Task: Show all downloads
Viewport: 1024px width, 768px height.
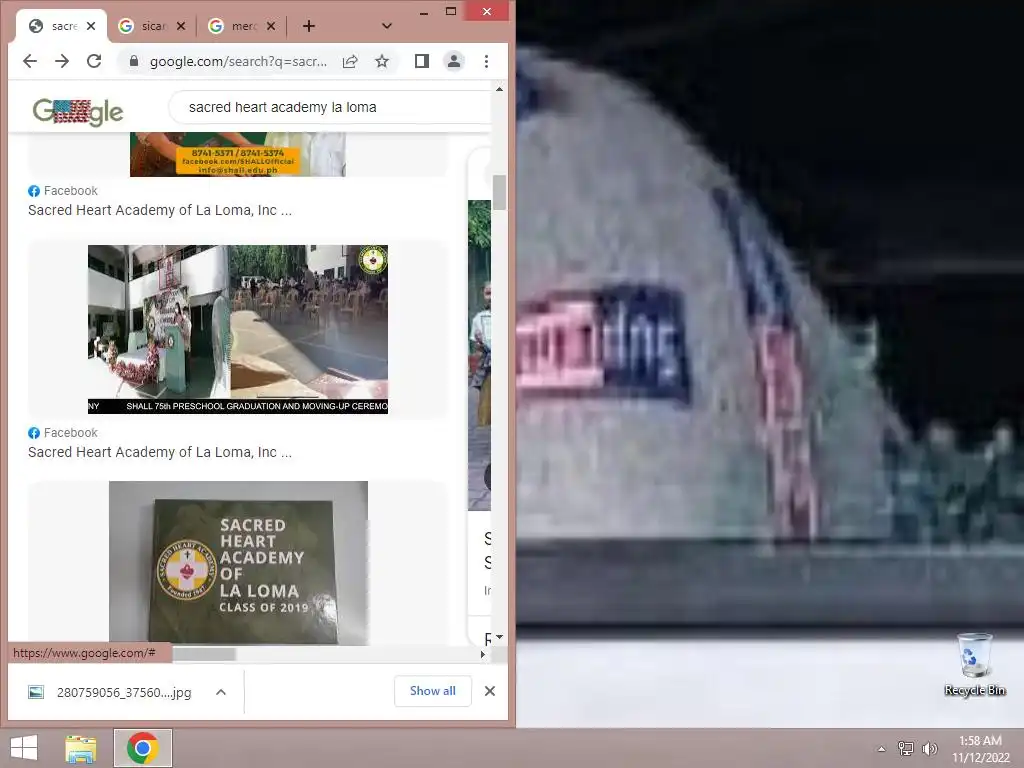Action: tap(432, 691)
